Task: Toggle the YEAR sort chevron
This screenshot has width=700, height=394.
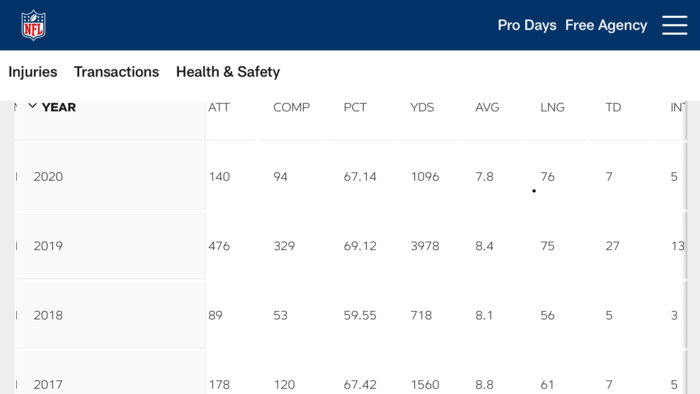Action: [x=32, y=106]
